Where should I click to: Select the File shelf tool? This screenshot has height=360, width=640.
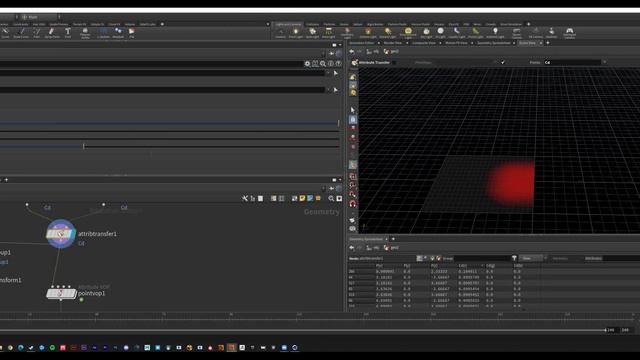[x=131, y=33]
